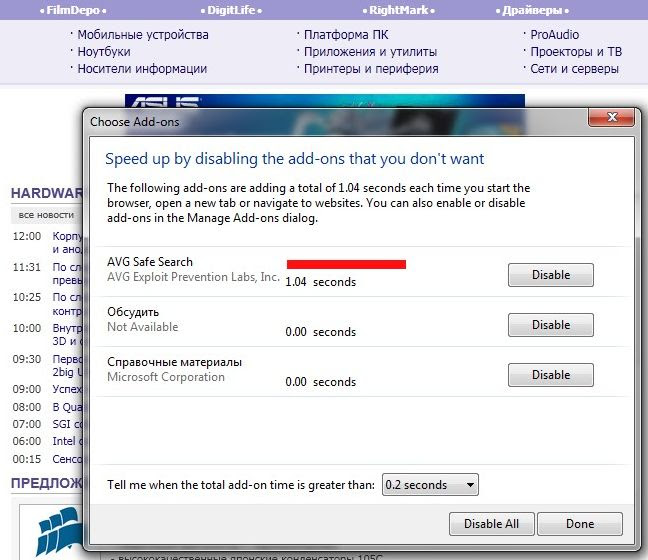Open the 06:00 Intel news item

tap(67, 441)
